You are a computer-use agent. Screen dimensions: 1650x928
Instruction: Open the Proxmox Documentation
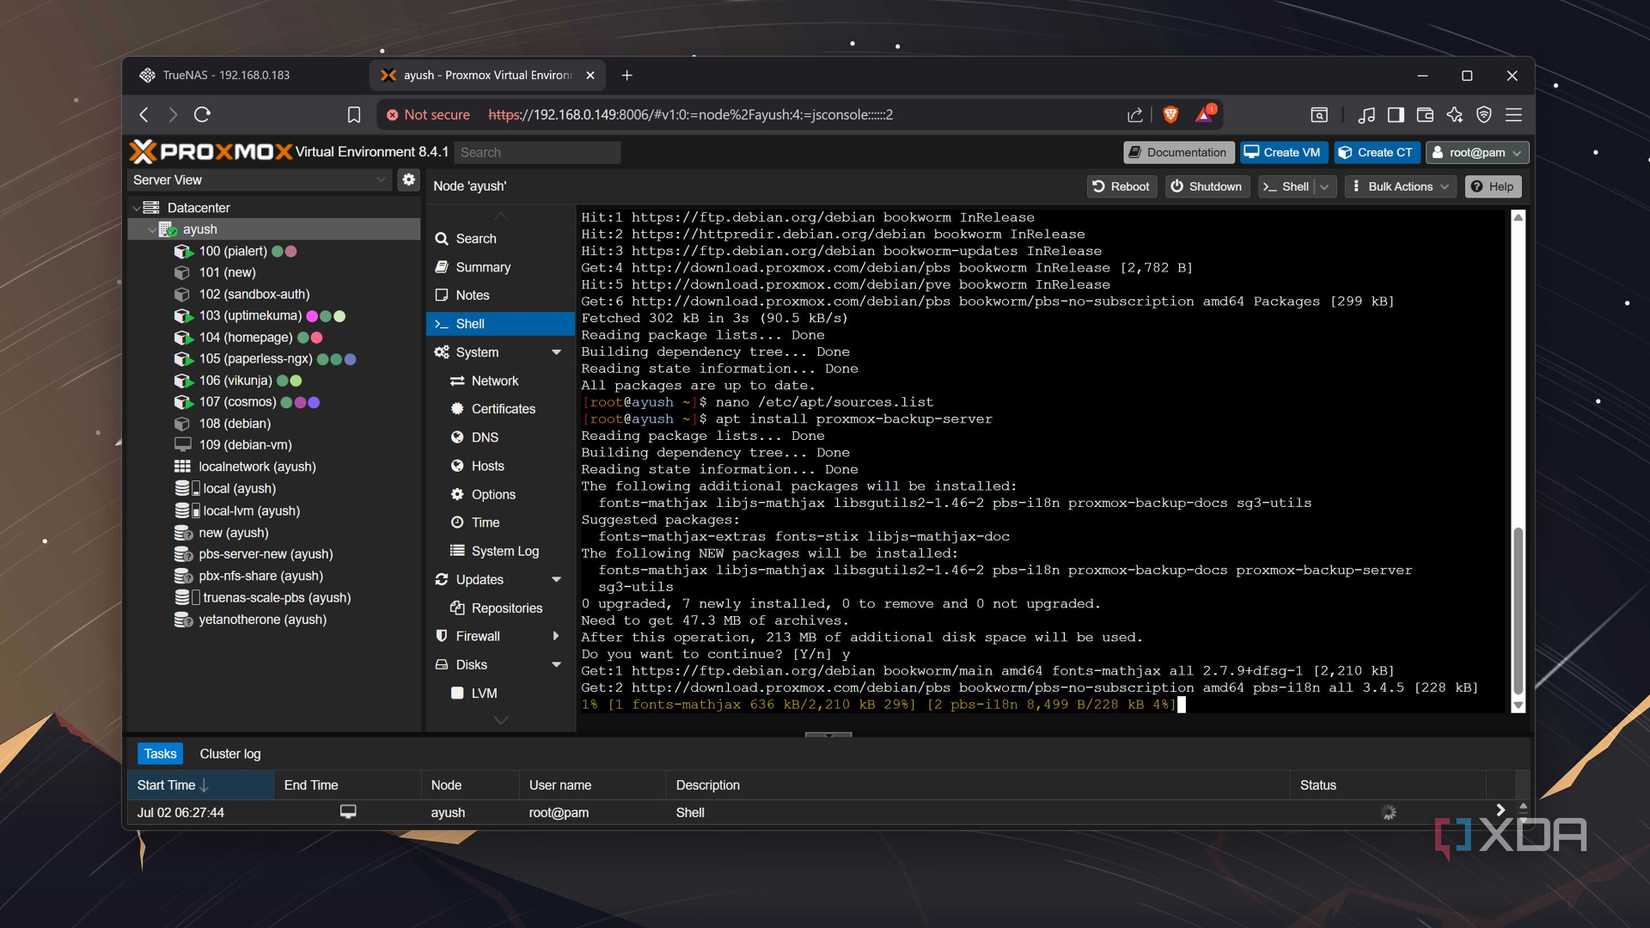(x=1178, y=152)
